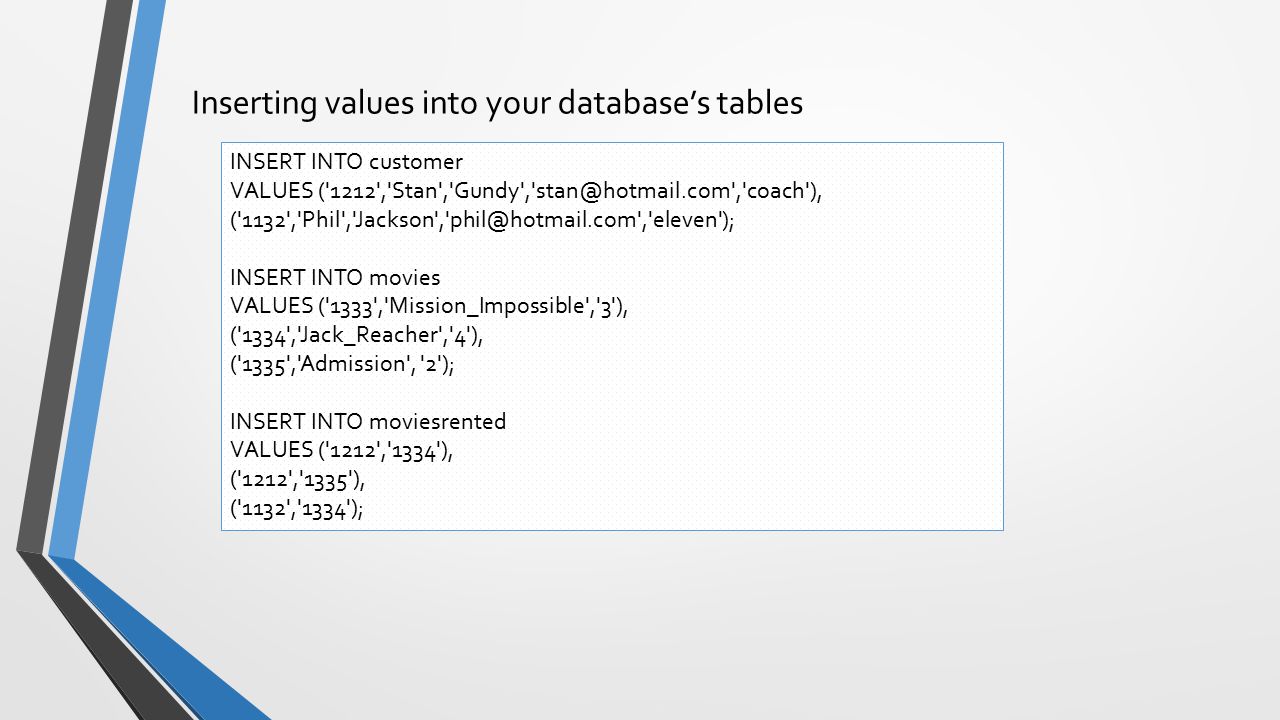1280x720 pixels.
Task: Click the 'INSERT INTO customer' line
Action: (347, 162)
